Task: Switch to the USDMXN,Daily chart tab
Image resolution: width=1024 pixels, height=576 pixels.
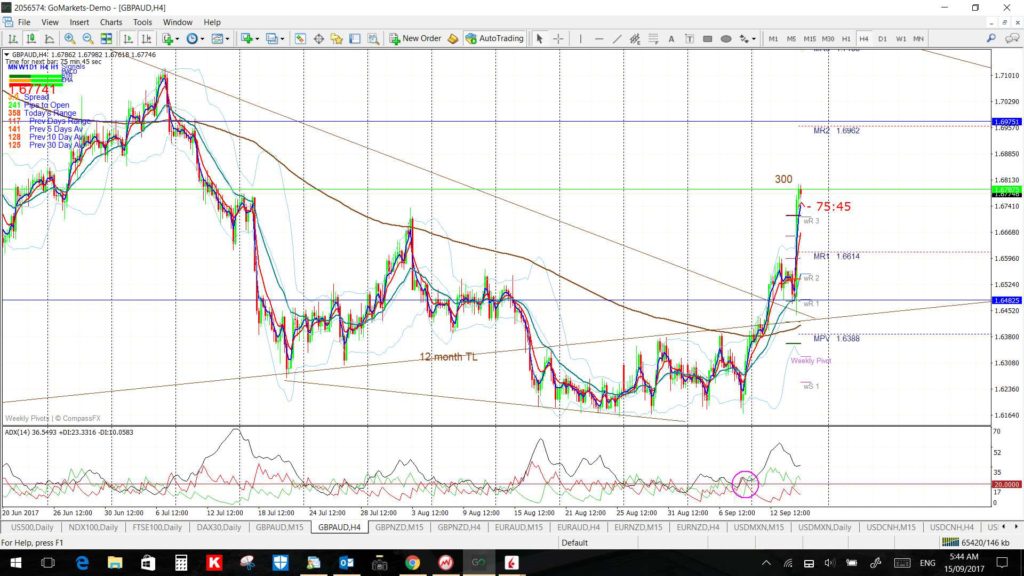Action: (x=825, y=527)
